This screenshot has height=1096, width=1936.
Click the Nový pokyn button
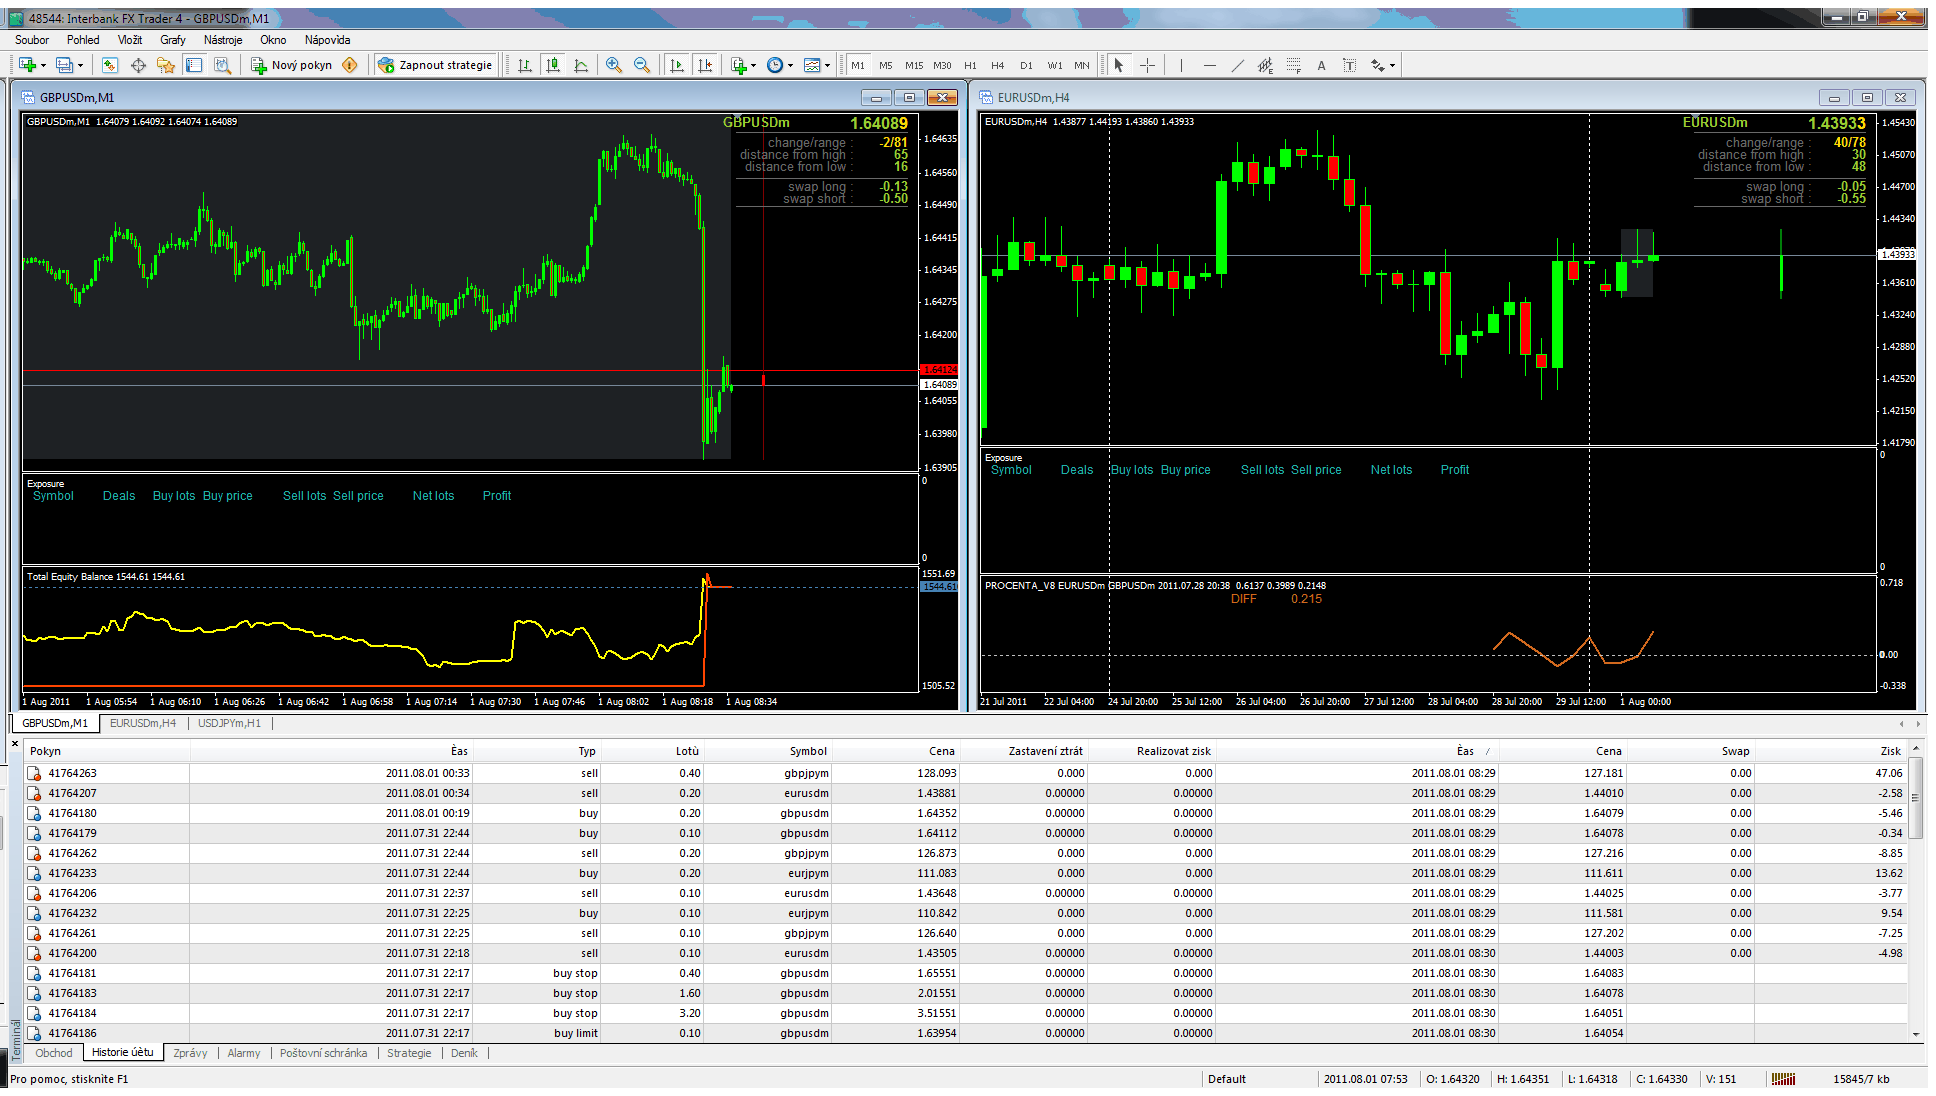click(291, 65)
